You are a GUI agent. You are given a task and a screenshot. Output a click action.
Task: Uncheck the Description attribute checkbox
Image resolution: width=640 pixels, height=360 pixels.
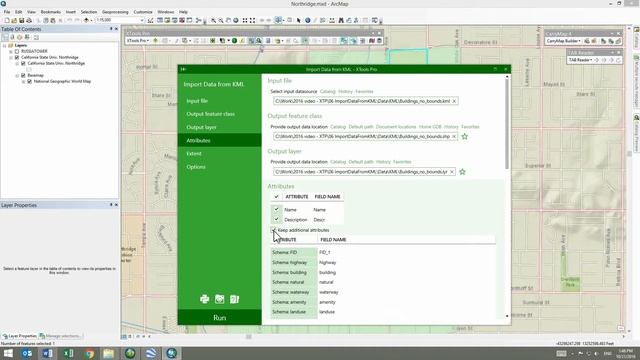tap(276, 220)
